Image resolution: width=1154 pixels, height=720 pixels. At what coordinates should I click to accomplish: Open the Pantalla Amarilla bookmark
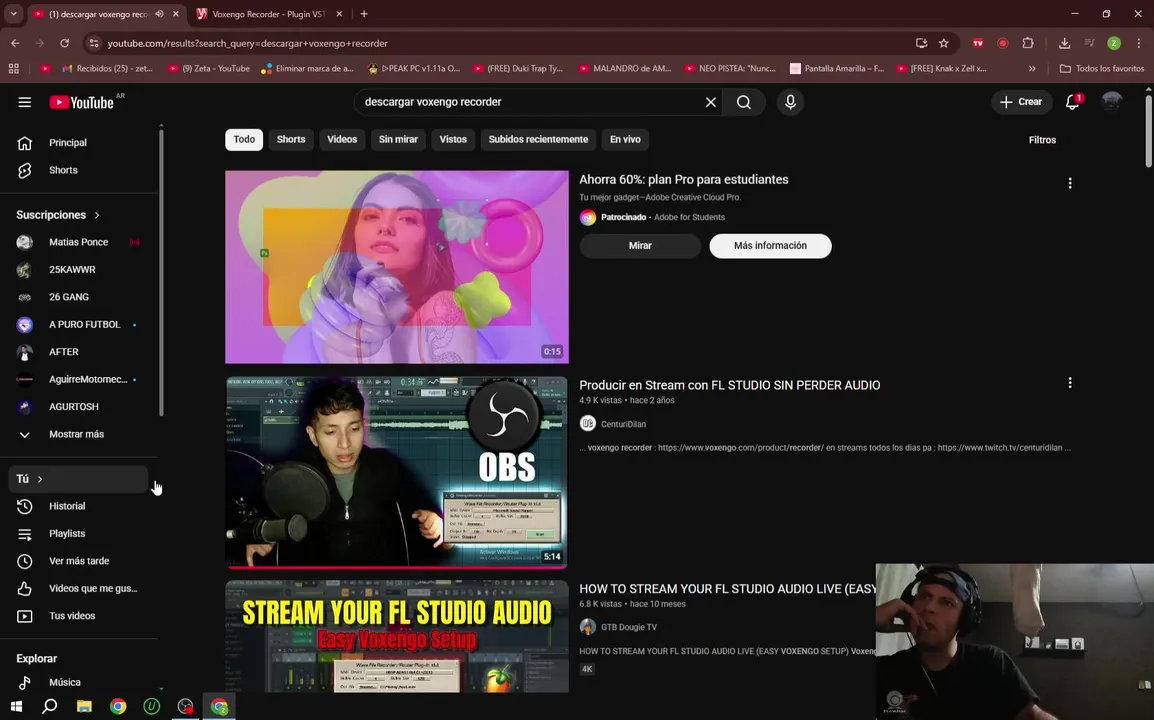pyautogui.click(x=837, y=68)
